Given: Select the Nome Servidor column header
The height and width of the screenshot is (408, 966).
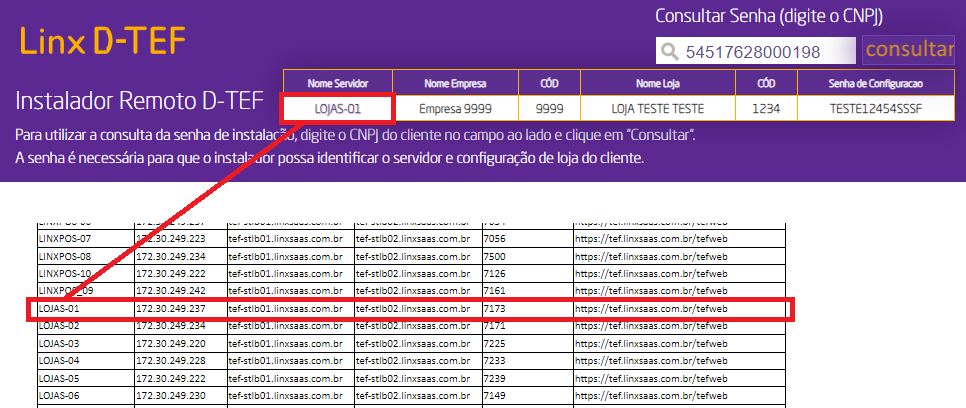Looking at the screenshot, I should coord(338,83).
